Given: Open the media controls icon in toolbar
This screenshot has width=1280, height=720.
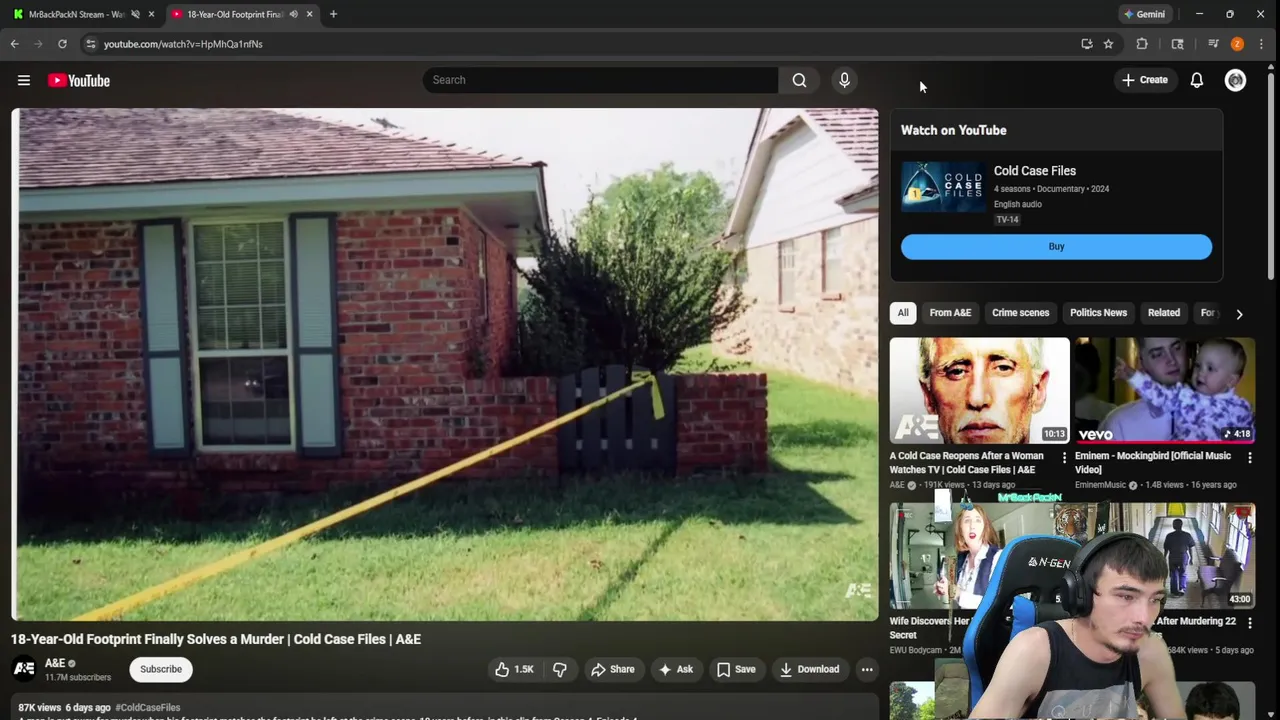Looking at the screenshot, I should [1213, 44].
